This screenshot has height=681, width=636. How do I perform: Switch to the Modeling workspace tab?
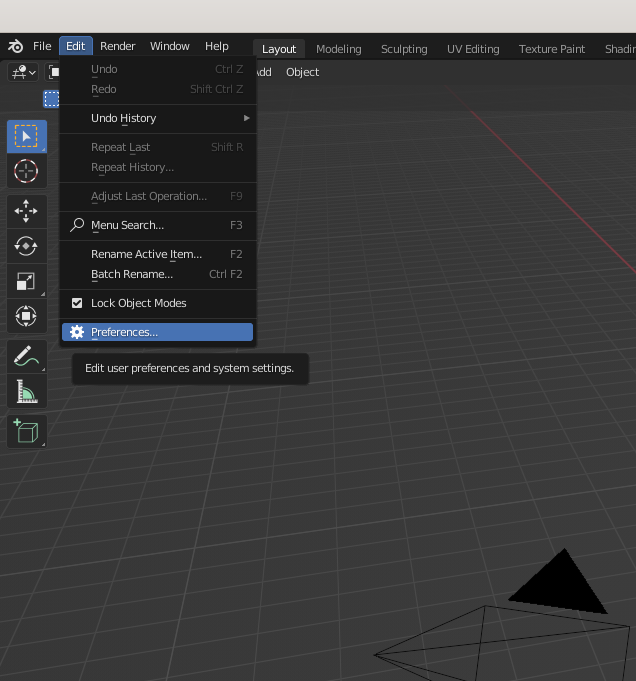338,49
